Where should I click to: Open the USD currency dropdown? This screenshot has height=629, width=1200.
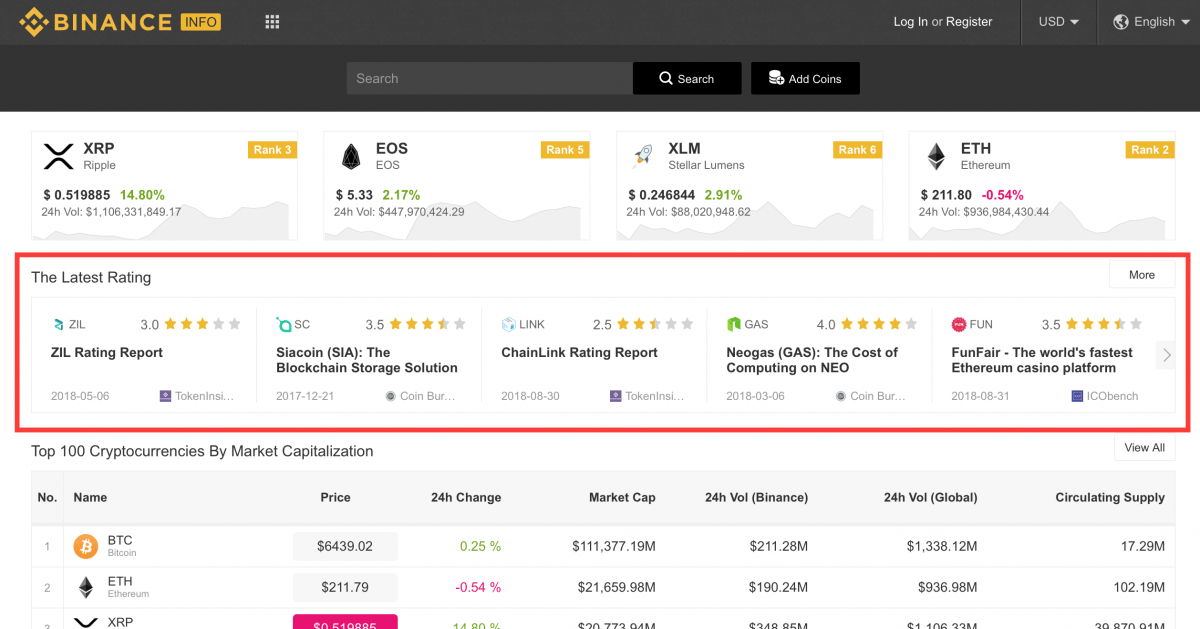pyautogui.click(x=1058, y=22)
